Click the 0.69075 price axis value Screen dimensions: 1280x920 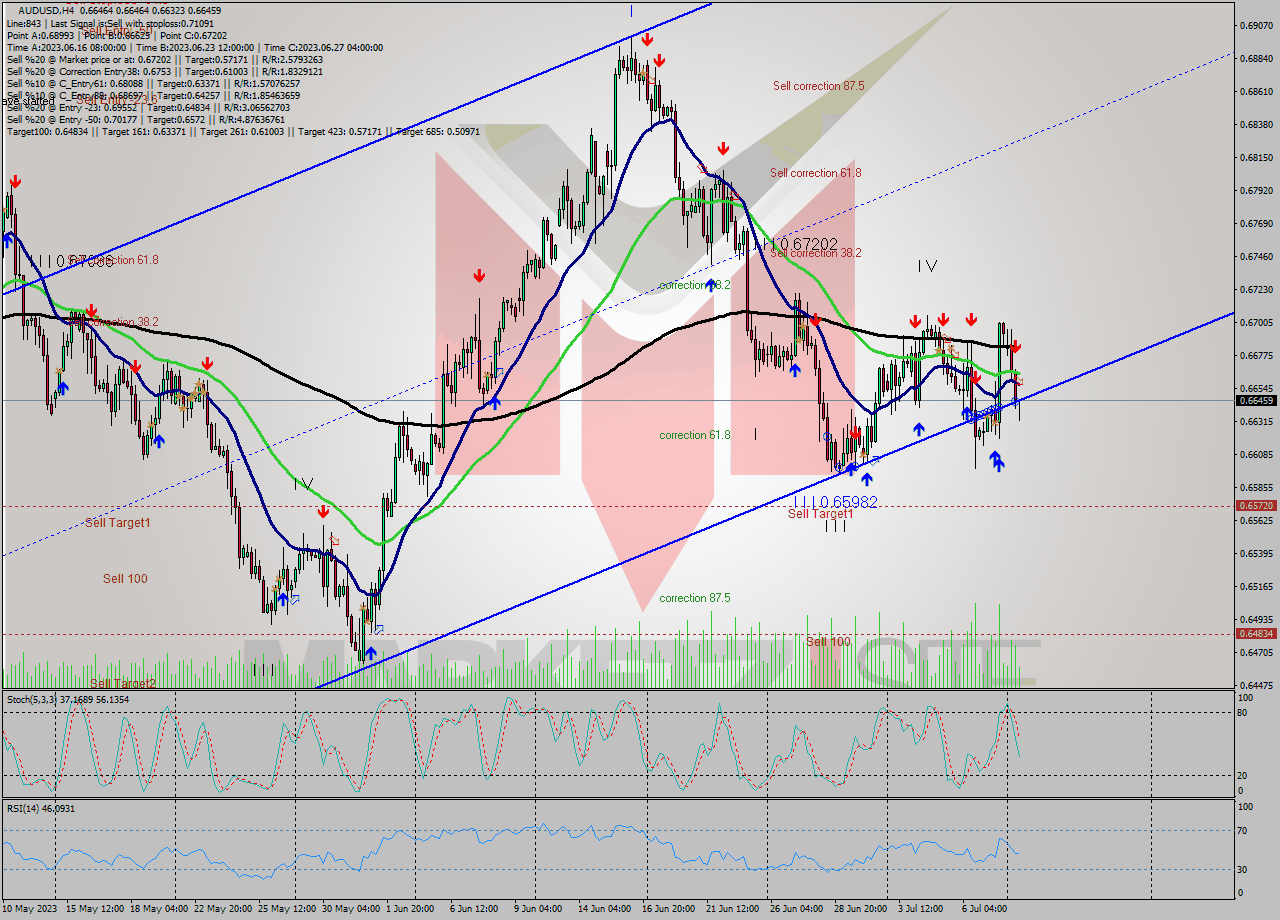1257,25
